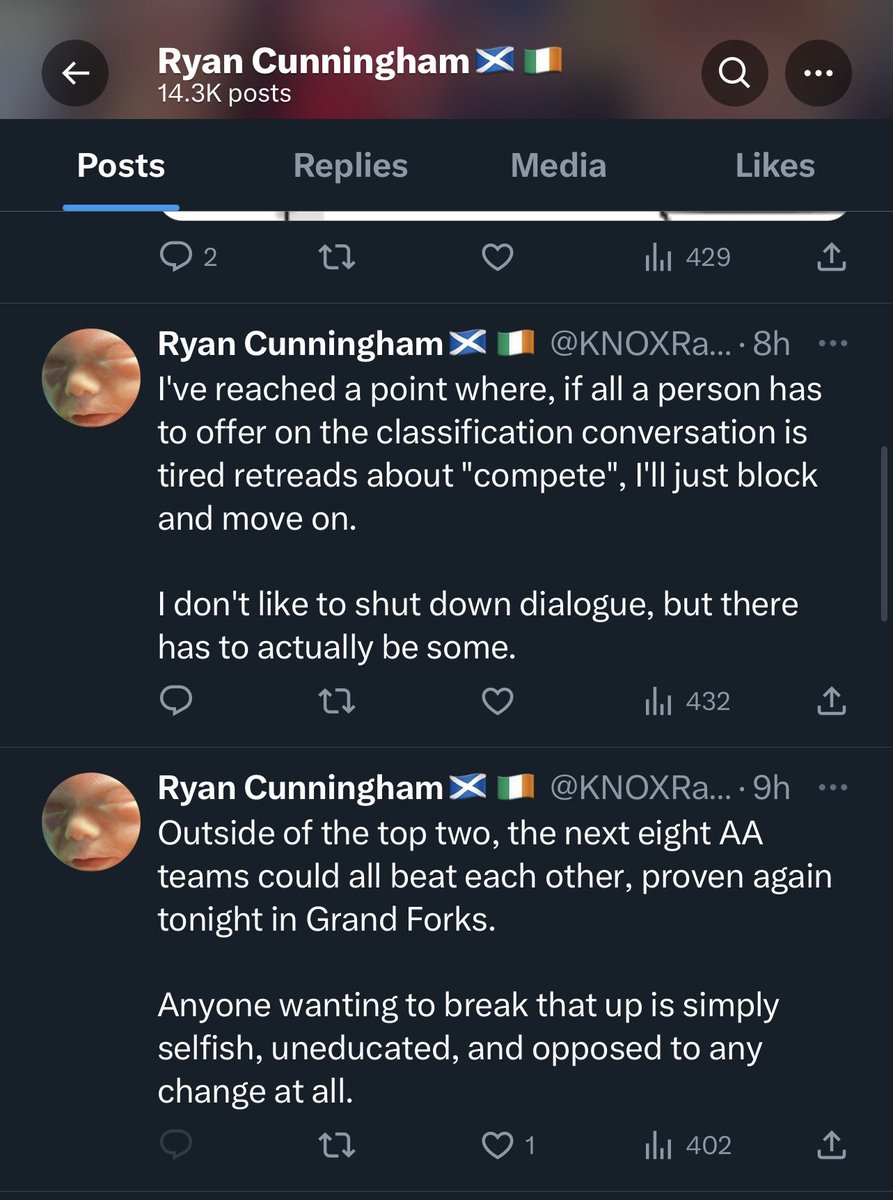This screenshot has height=1200, width=893.
Task: Open more options on the 9h post
Action: click(832, 787)
